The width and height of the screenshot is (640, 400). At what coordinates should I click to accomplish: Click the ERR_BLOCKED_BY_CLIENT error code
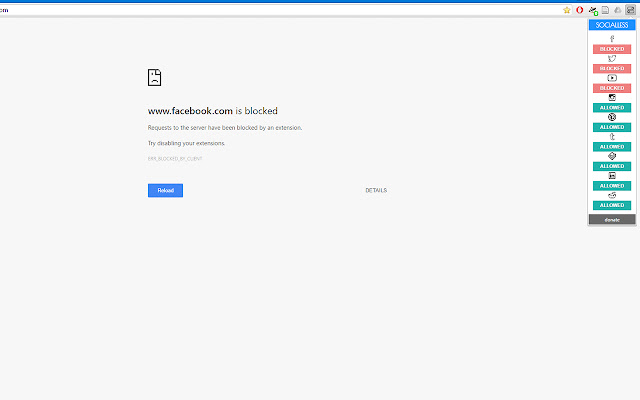(175, 159)
